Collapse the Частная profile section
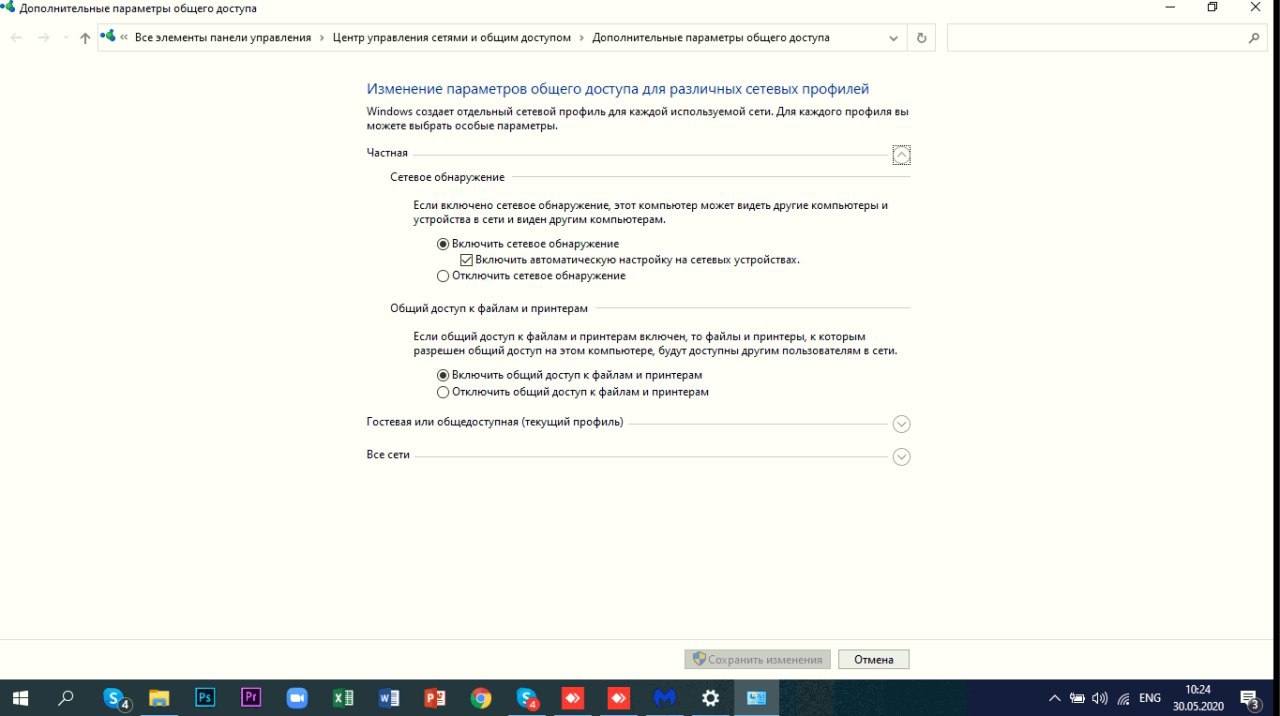1280x716 pixels. pyautogui.click(x=901, y=155)
